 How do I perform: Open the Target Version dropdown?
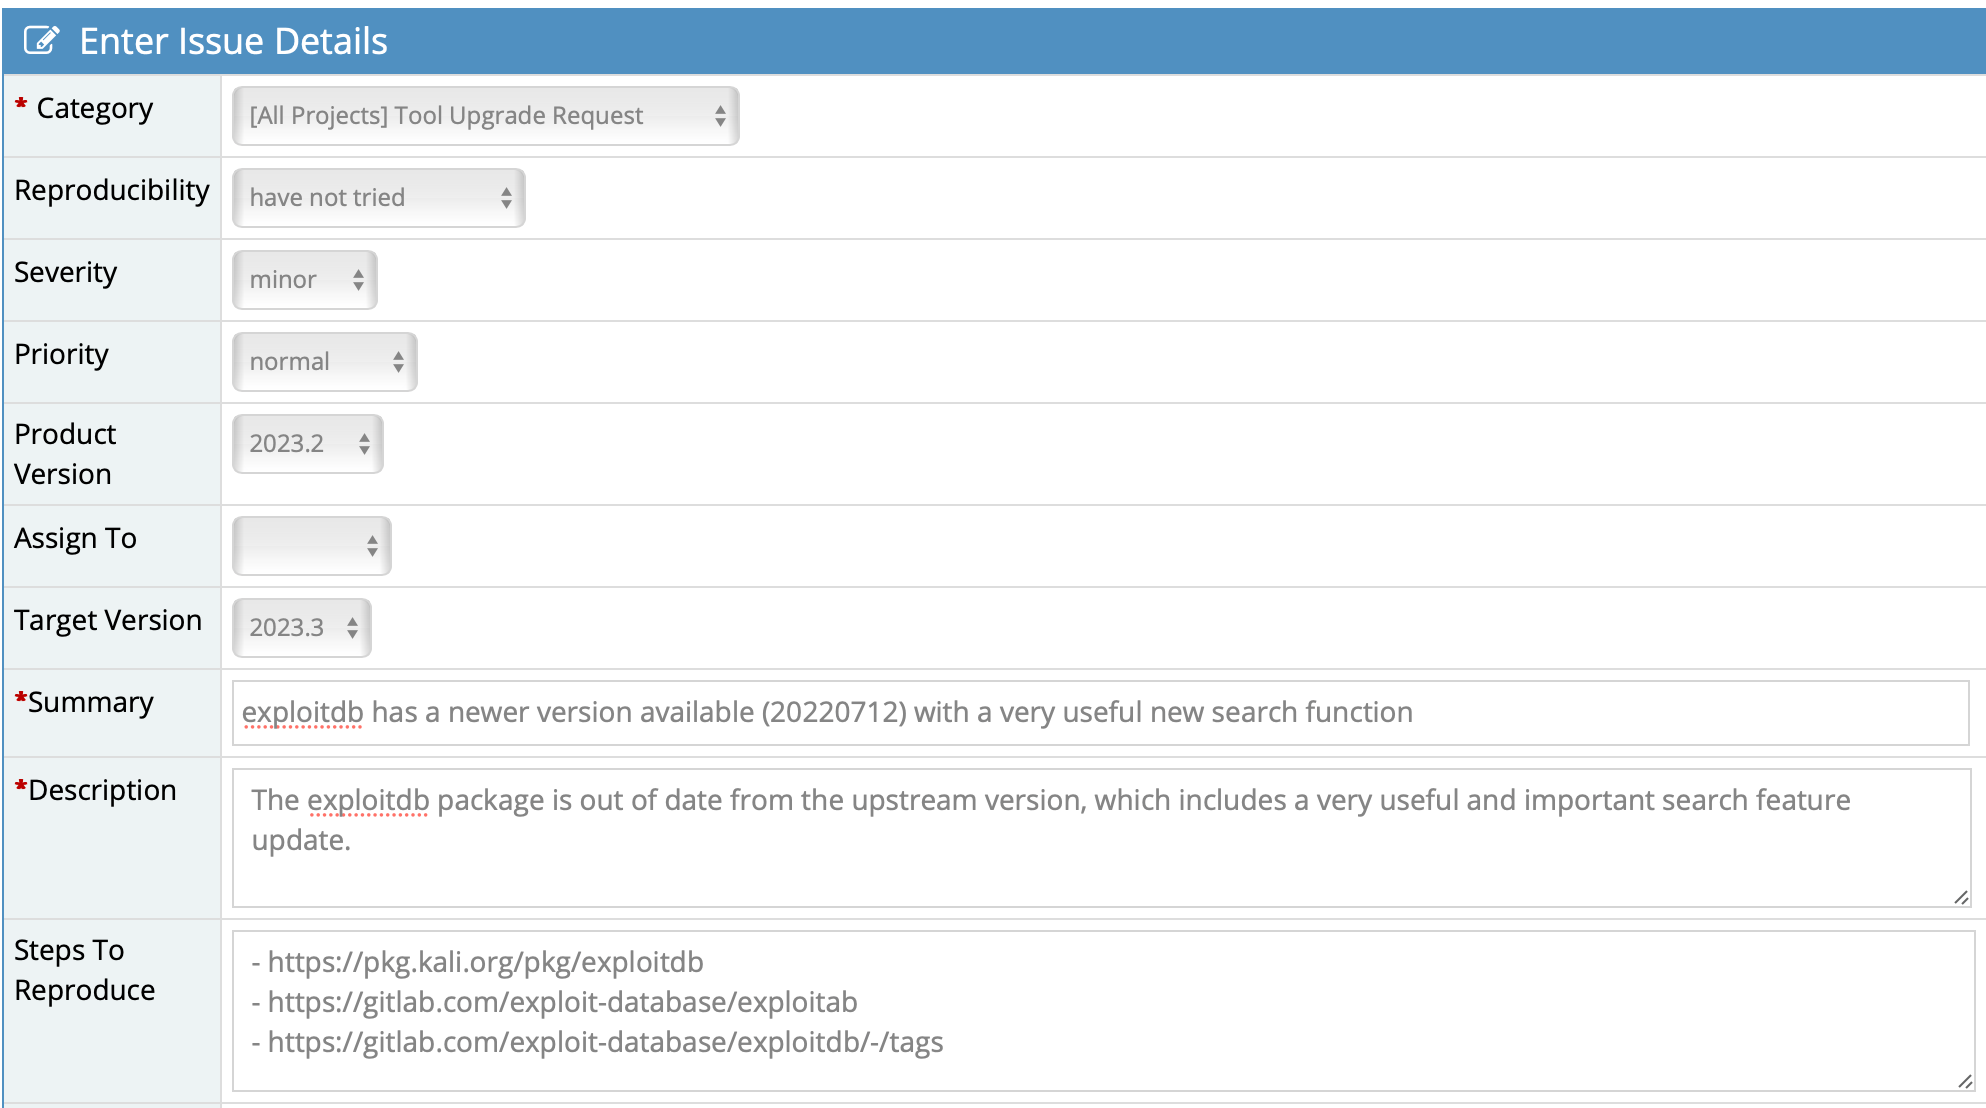tap(301, 628)
